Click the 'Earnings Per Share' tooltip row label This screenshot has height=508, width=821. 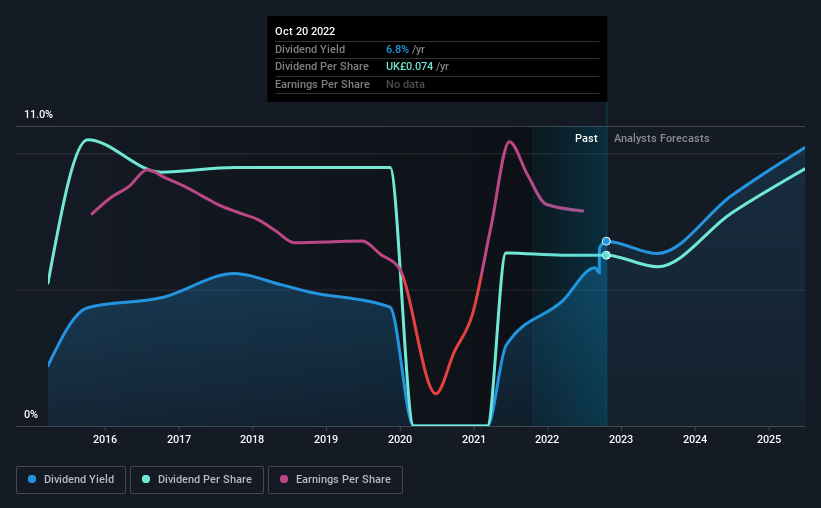coord(323,84)
